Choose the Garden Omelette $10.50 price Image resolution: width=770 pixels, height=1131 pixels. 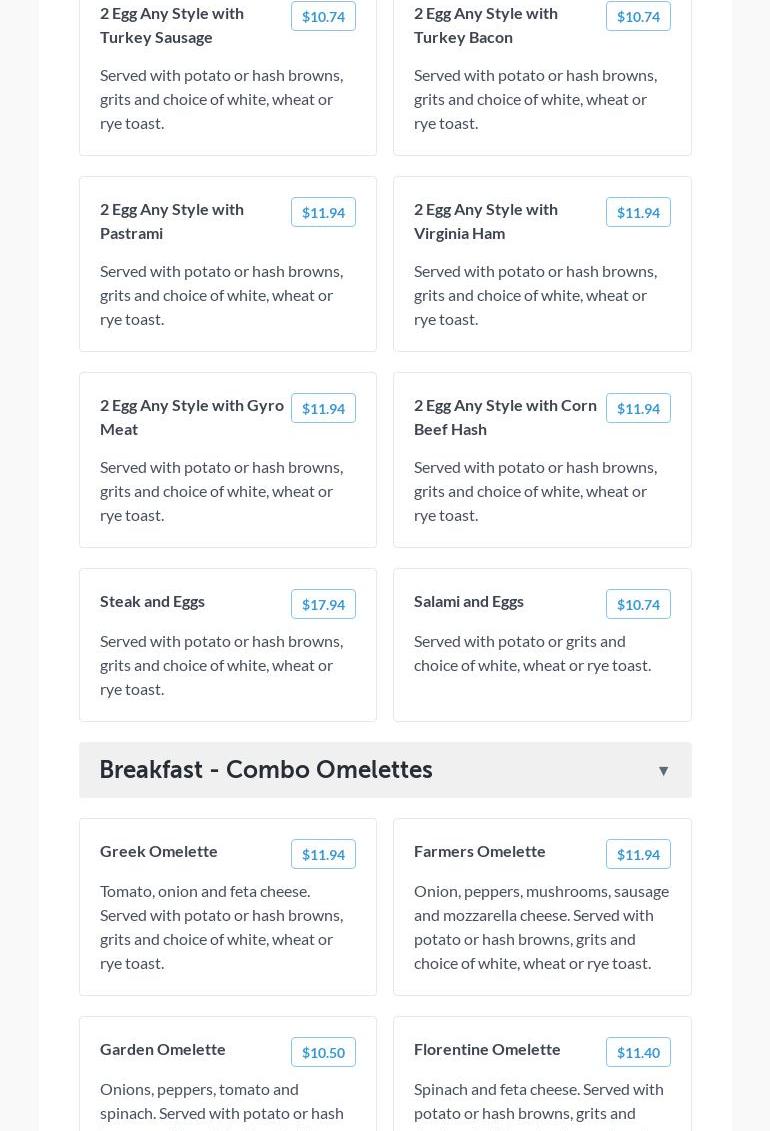(323, 1052)
